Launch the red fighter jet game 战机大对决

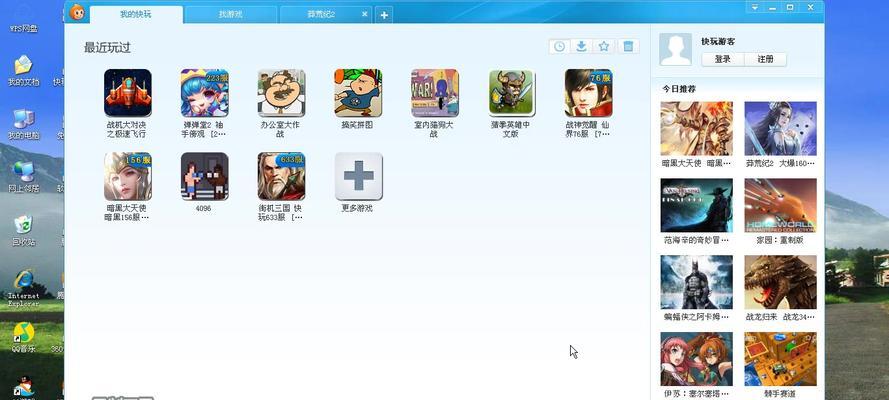click(128, 93)
